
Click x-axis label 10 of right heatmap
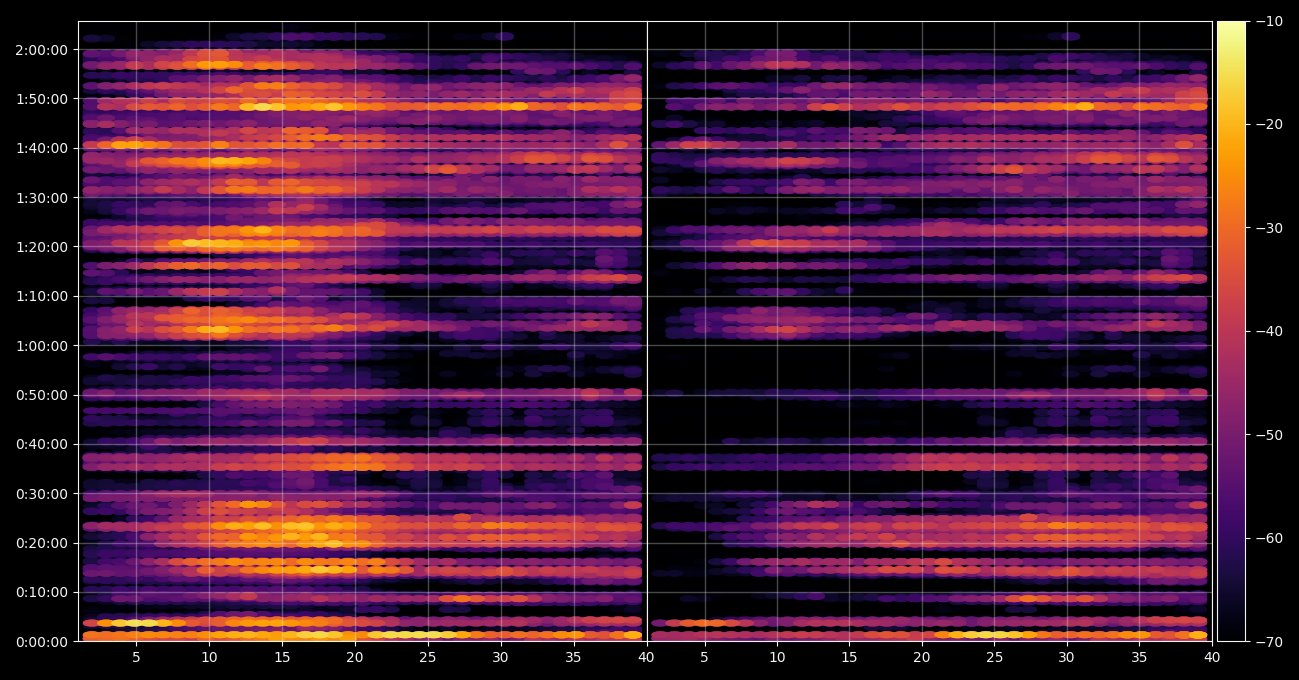click(x=776, y=657)
